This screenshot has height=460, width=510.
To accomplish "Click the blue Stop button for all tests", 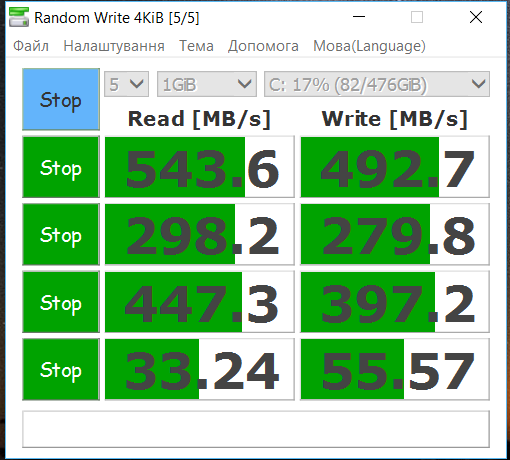I will click(x=61, y=99).
